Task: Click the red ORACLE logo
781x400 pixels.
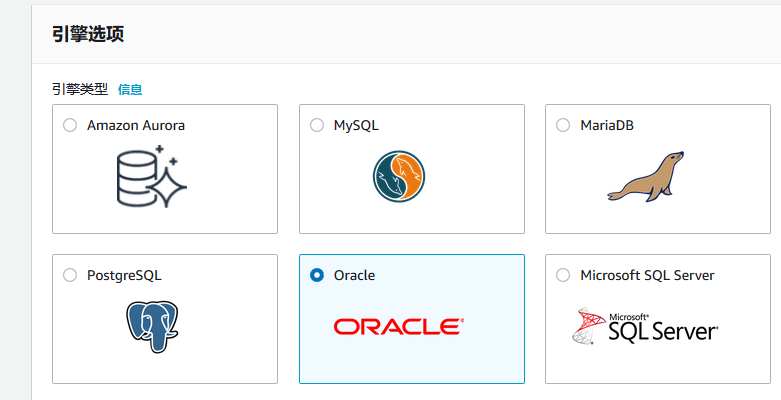Action: [398, 326]
